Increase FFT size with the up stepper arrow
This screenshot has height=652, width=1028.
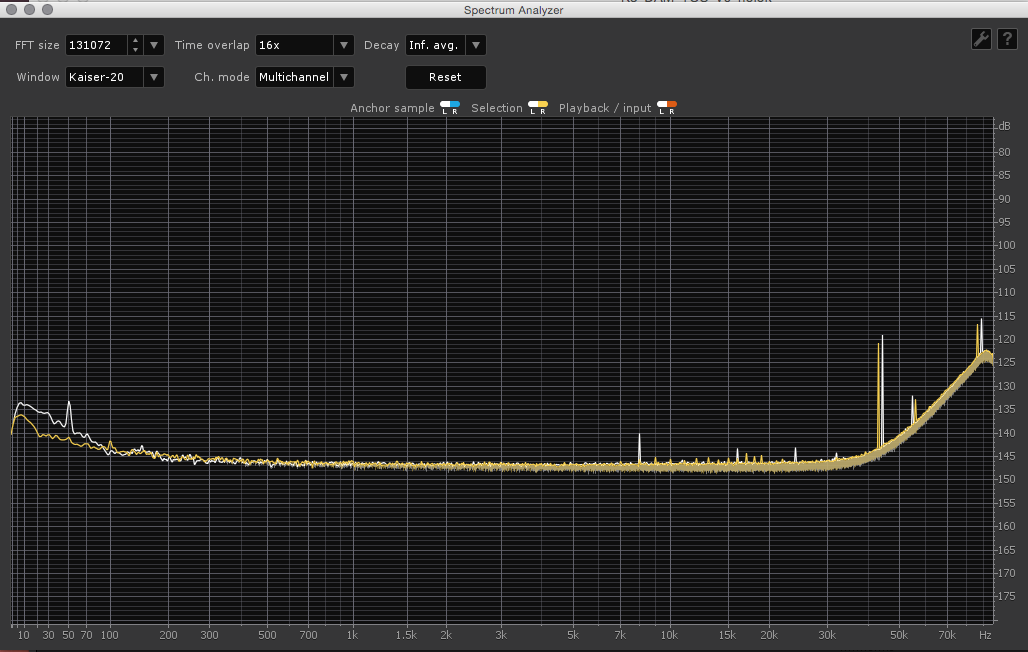pyautogui.click(x=136, y=40)
